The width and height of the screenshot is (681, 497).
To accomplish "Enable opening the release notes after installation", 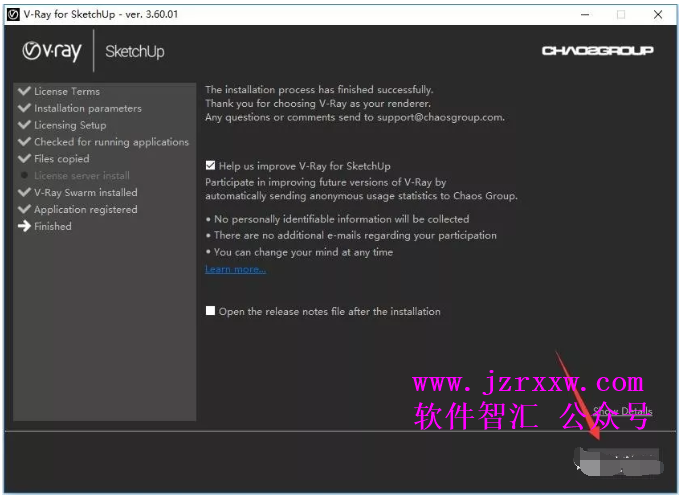I will pyautogui.click(x=210, y=311).
